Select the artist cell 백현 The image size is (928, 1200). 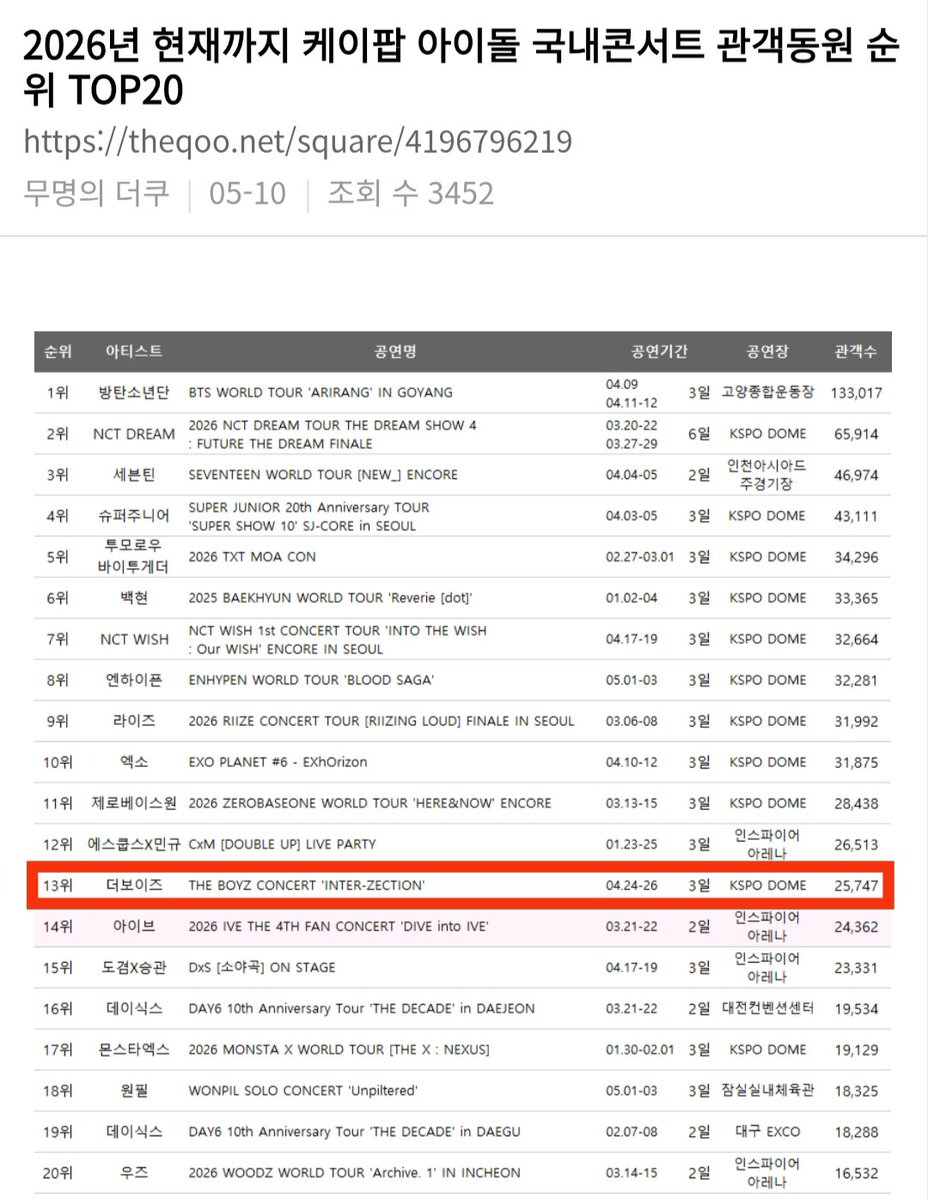point(134,598)
